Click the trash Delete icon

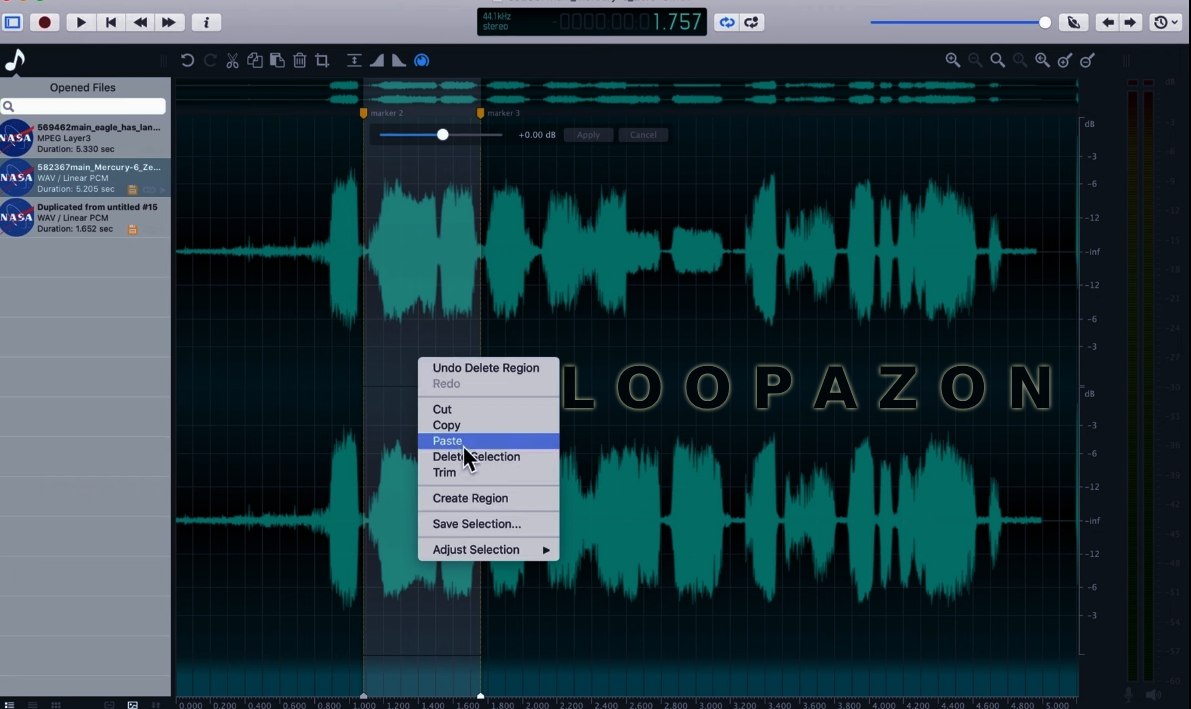pyautogui.click(x=299, y=60)
